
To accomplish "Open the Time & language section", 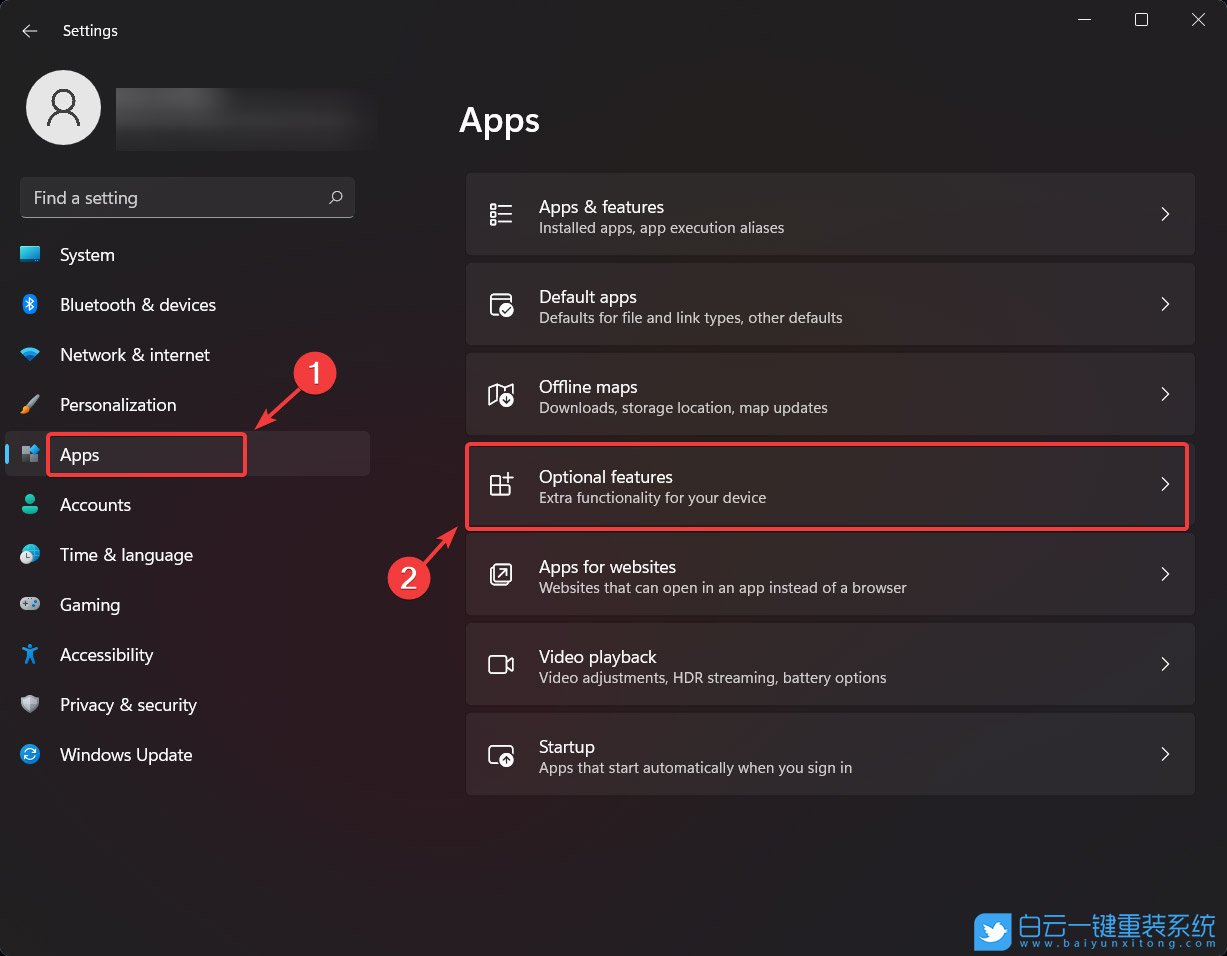I will [126, 555].
